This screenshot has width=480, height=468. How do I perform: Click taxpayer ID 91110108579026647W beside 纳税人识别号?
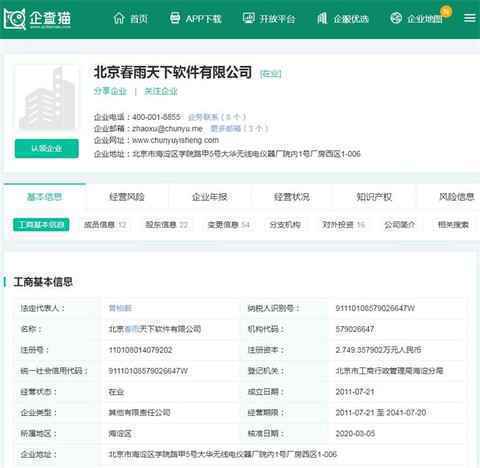point(375,308)
